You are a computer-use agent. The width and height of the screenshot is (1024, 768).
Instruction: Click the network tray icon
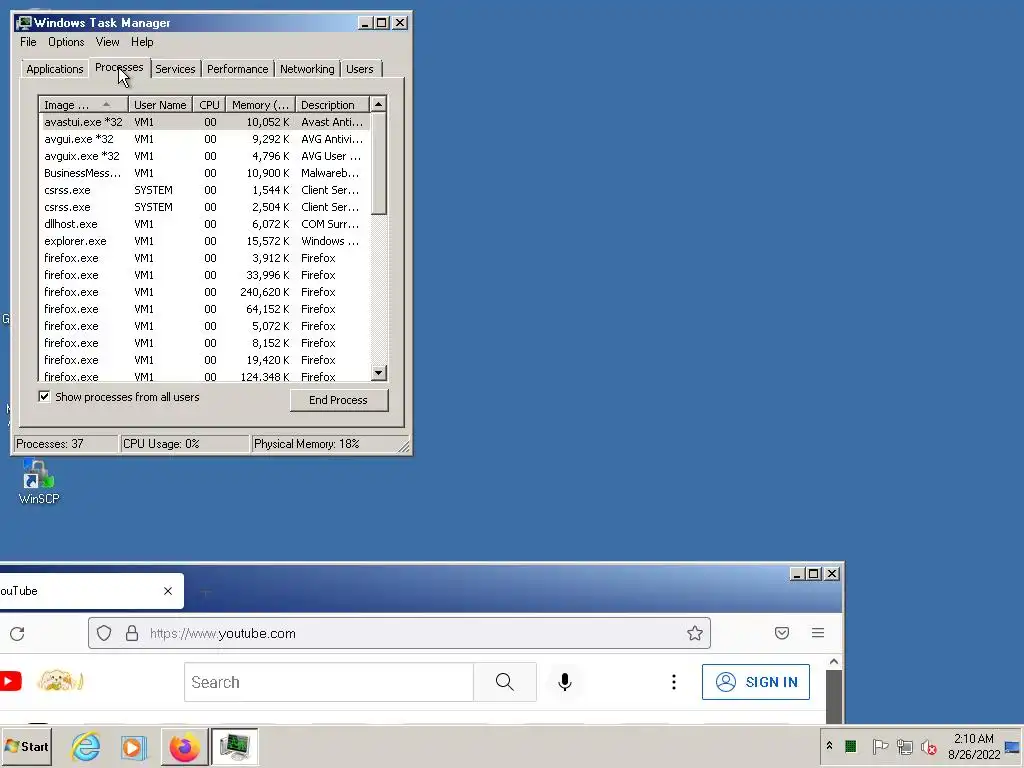tap(904, 746)
